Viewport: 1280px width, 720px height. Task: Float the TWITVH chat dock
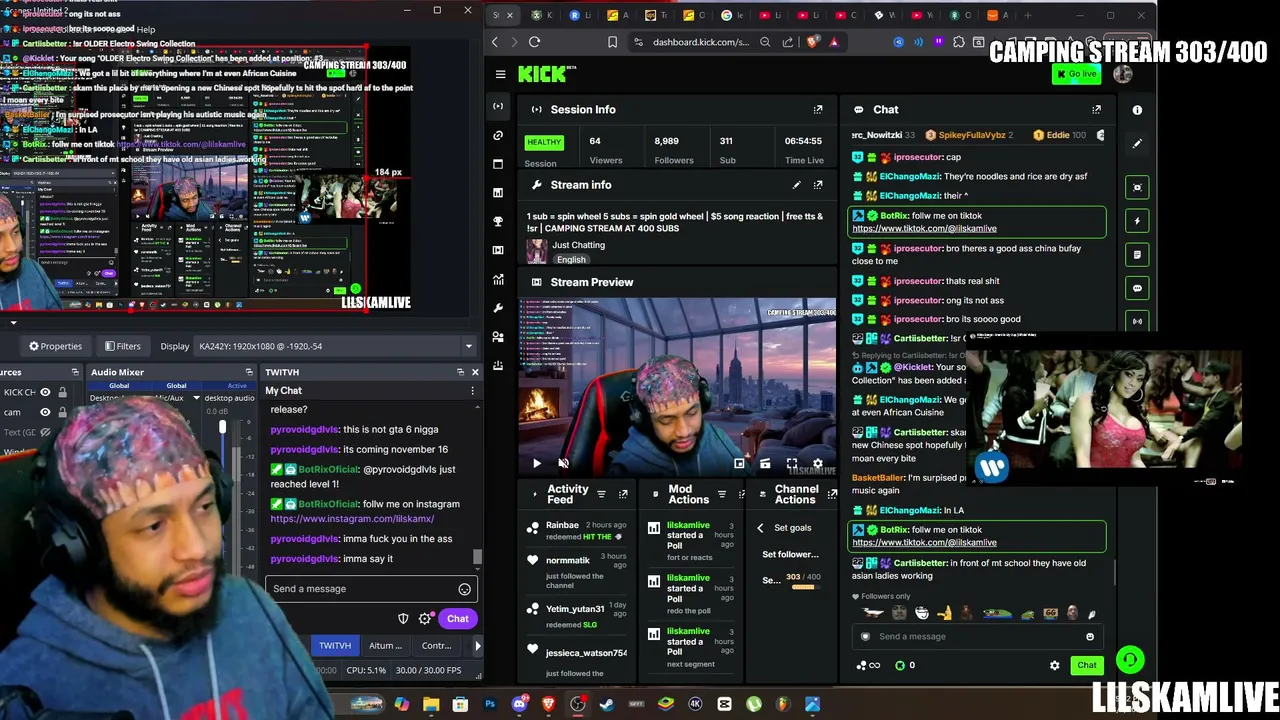click(460, 372)
